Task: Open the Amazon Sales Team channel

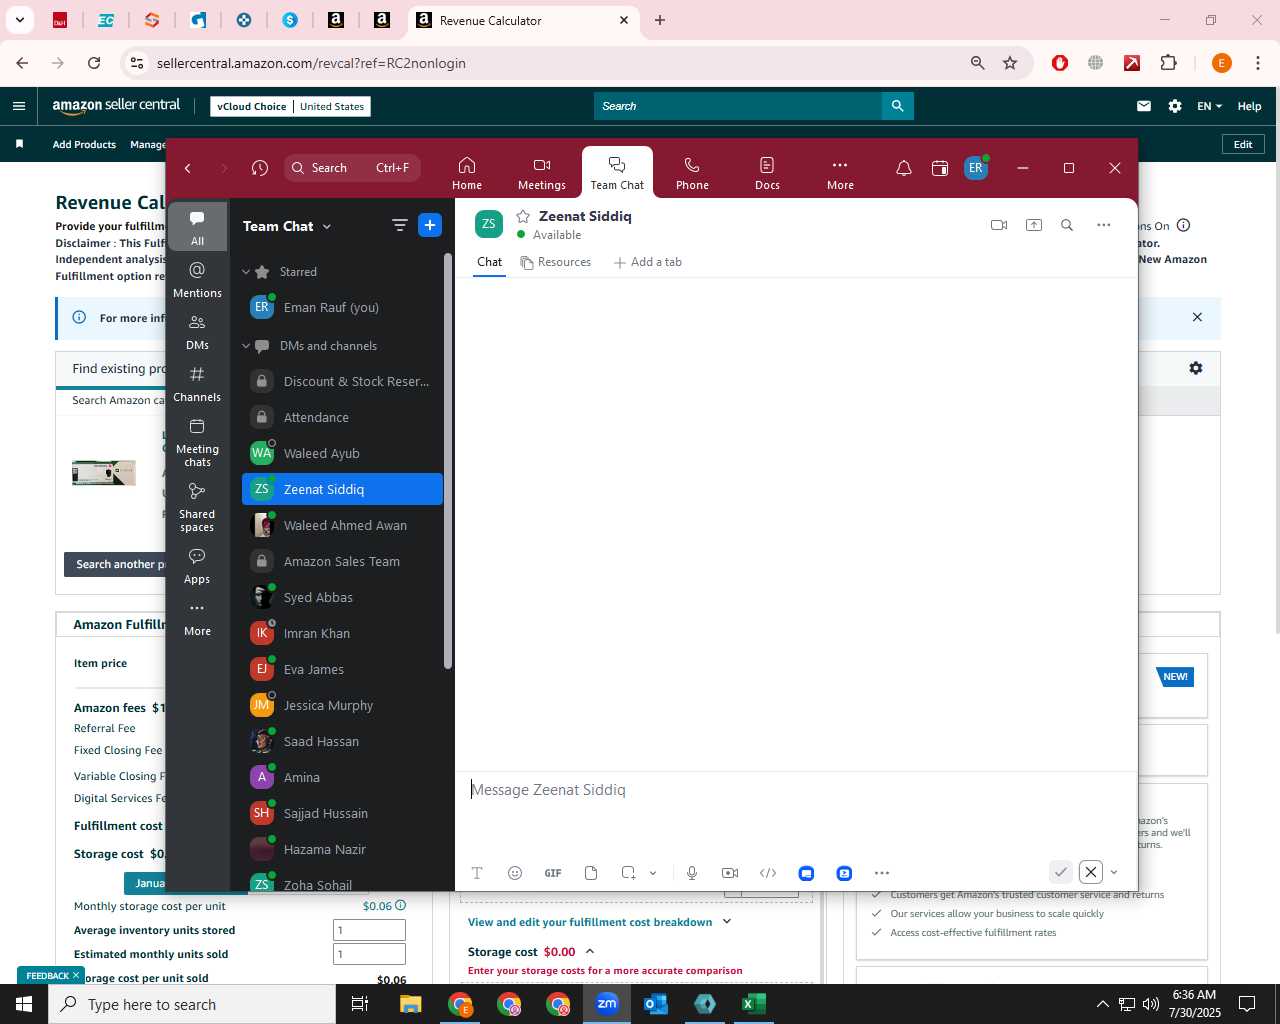Action: point(342,561)
